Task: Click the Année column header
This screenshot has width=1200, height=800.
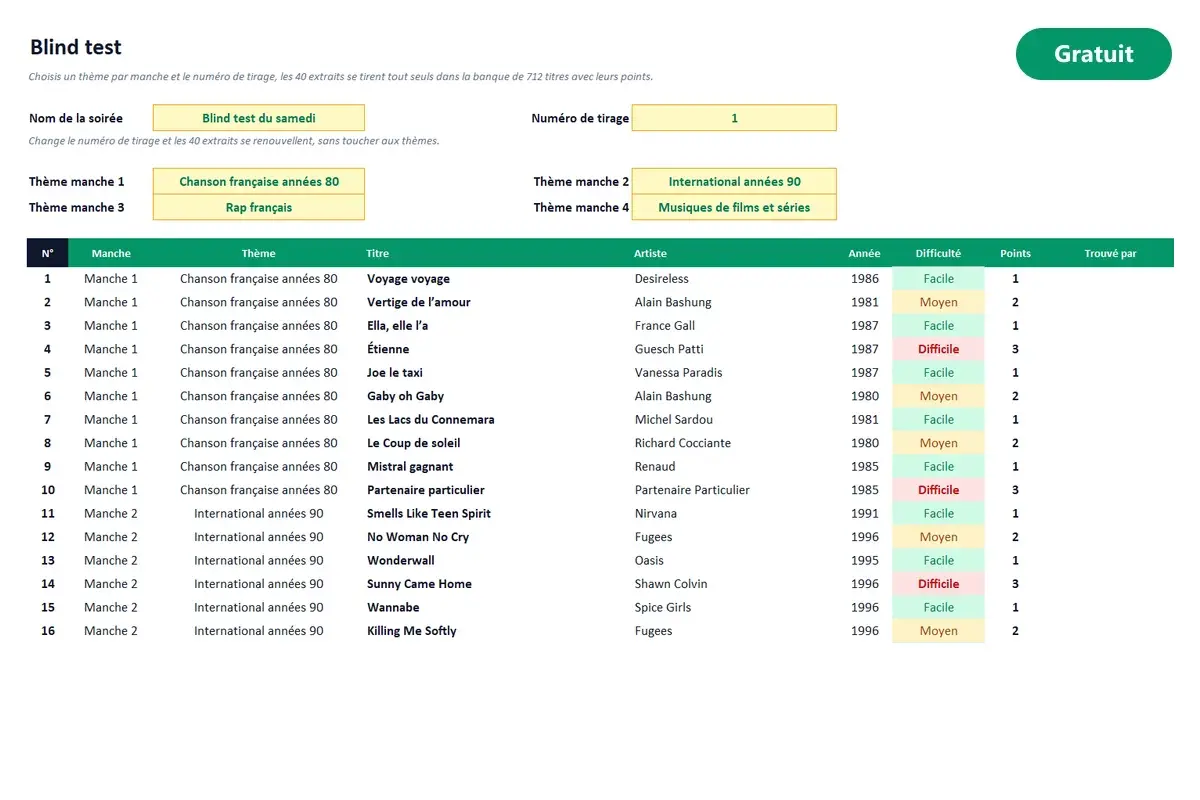Action: [x=864, y=253]
